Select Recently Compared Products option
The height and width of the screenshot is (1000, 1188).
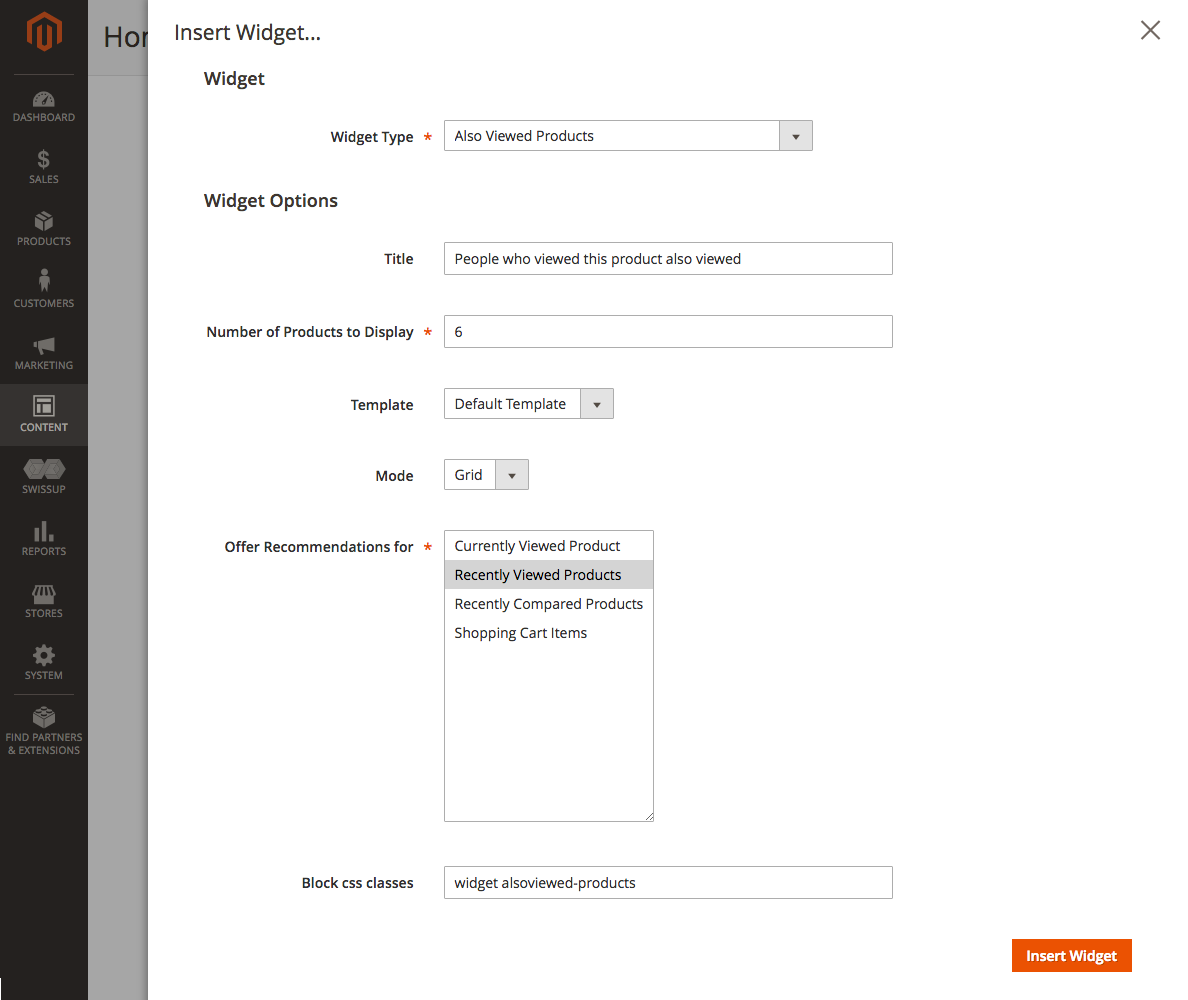pyautogui.click(x=549, y=604)
